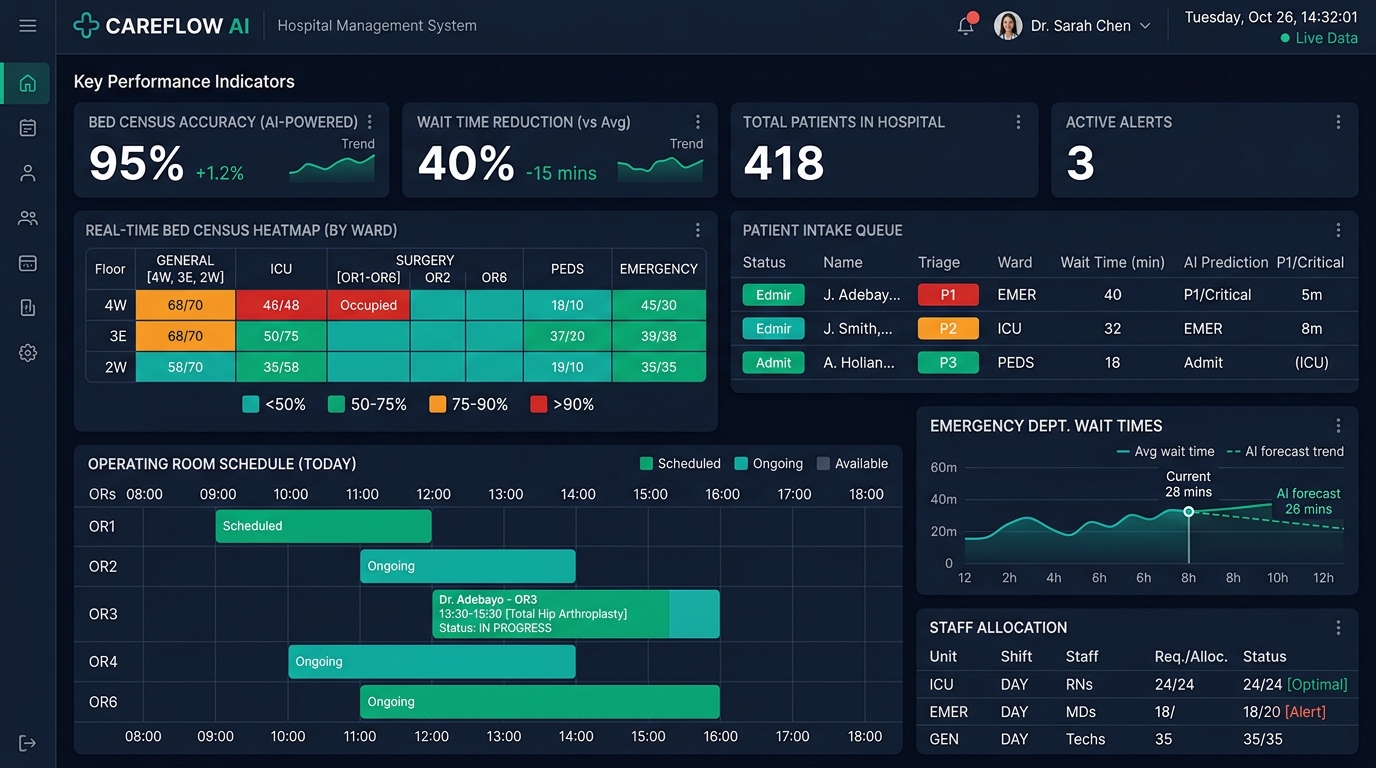Open Patient Intake Queue options menu
This screenshot has width=1376, height=768.
tap(1338, 230)
